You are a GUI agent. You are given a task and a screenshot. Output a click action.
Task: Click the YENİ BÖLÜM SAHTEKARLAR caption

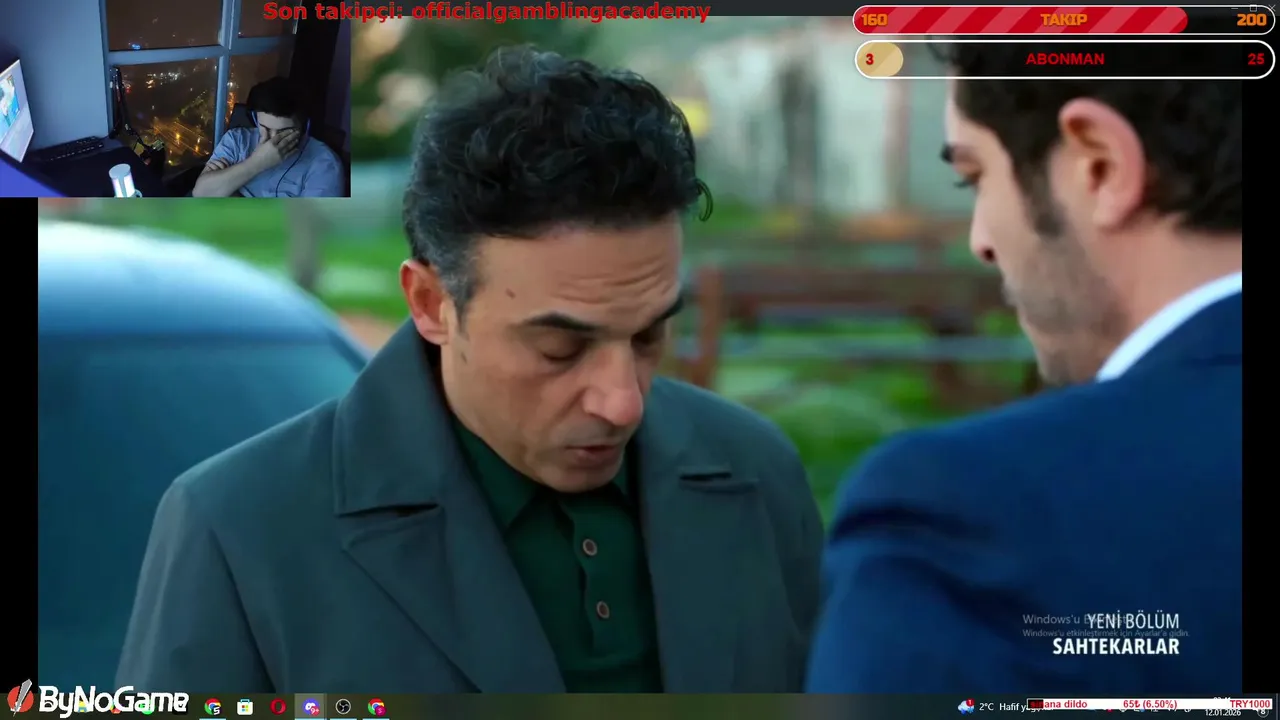click(x=1116, y=634)
